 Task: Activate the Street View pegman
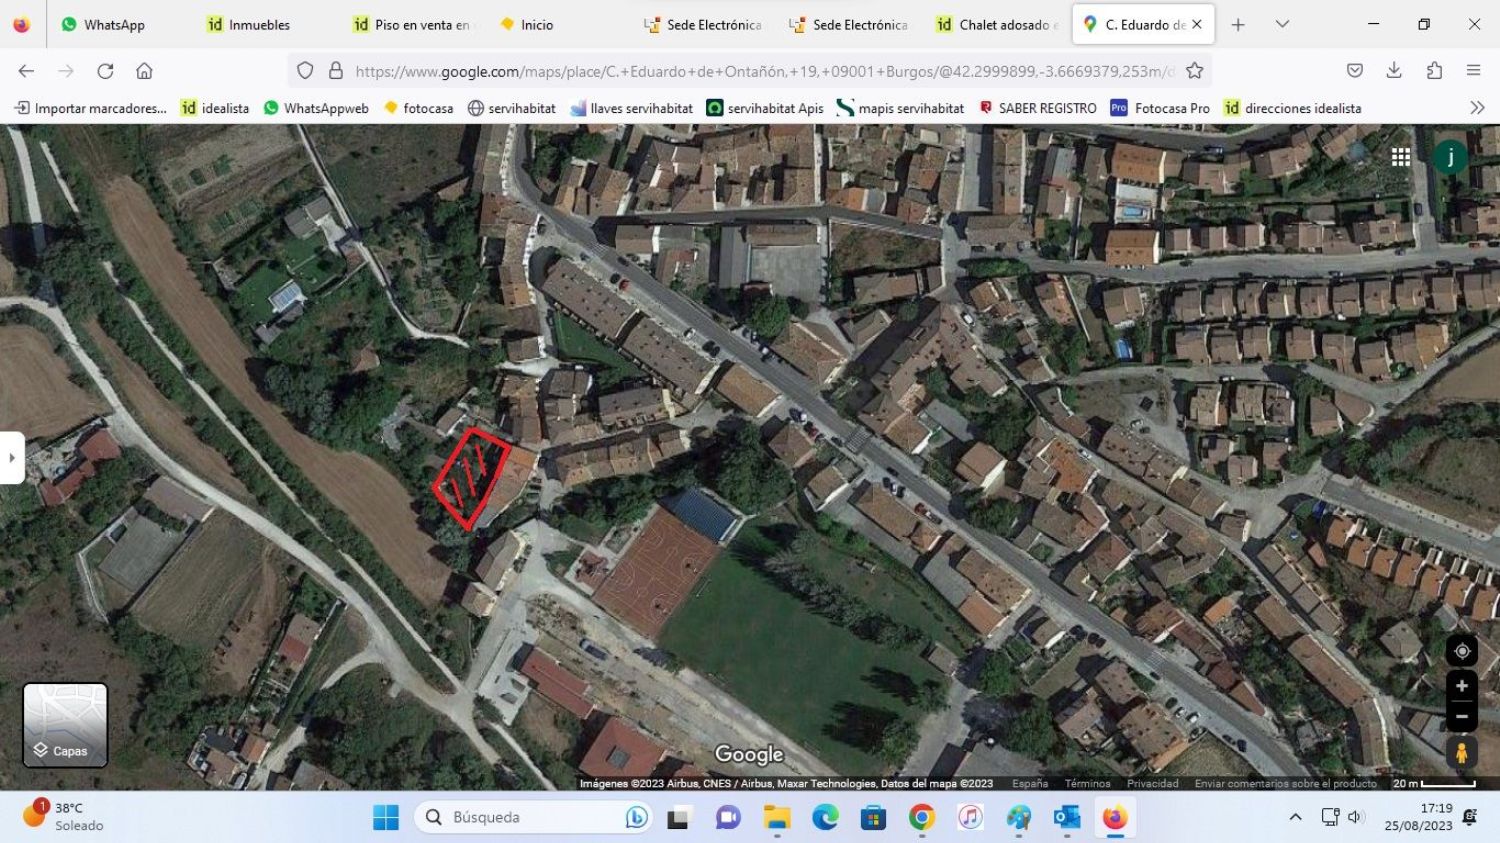(1461, 752)
